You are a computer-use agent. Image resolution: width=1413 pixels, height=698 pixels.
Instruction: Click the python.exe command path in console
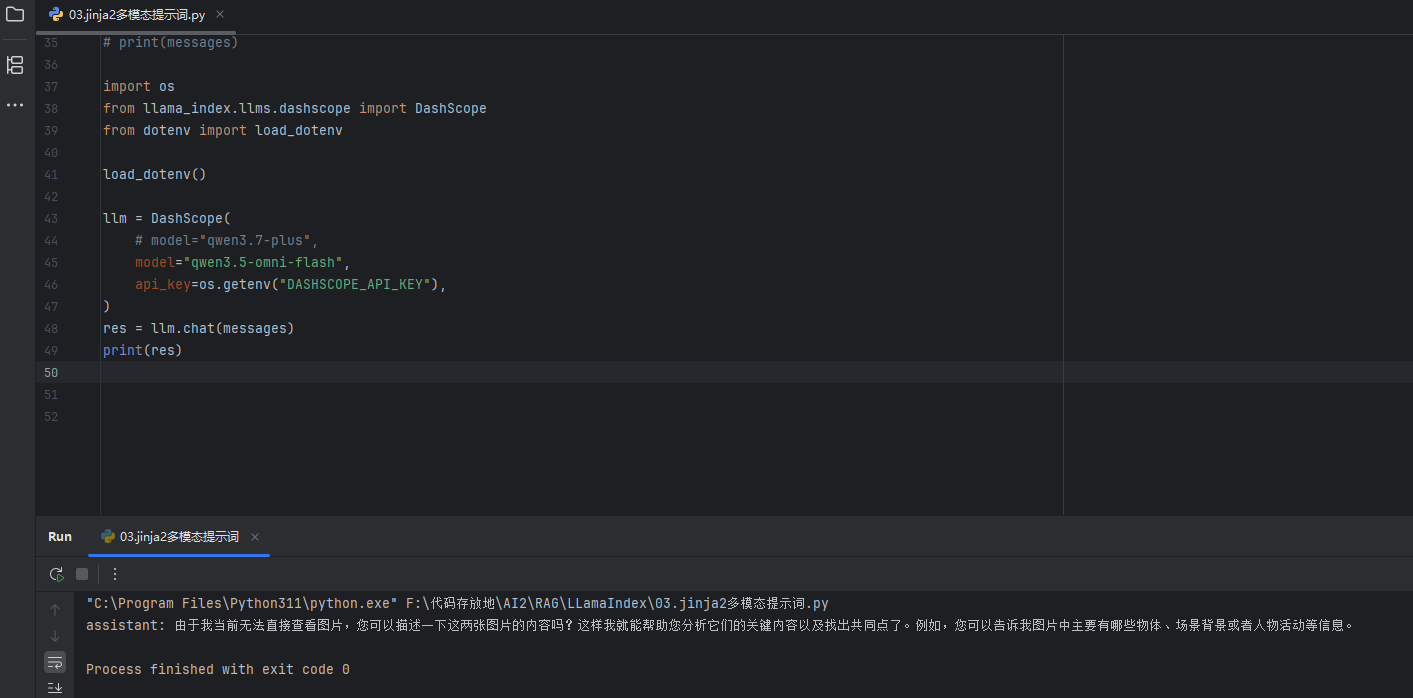(x=242, y=603)
